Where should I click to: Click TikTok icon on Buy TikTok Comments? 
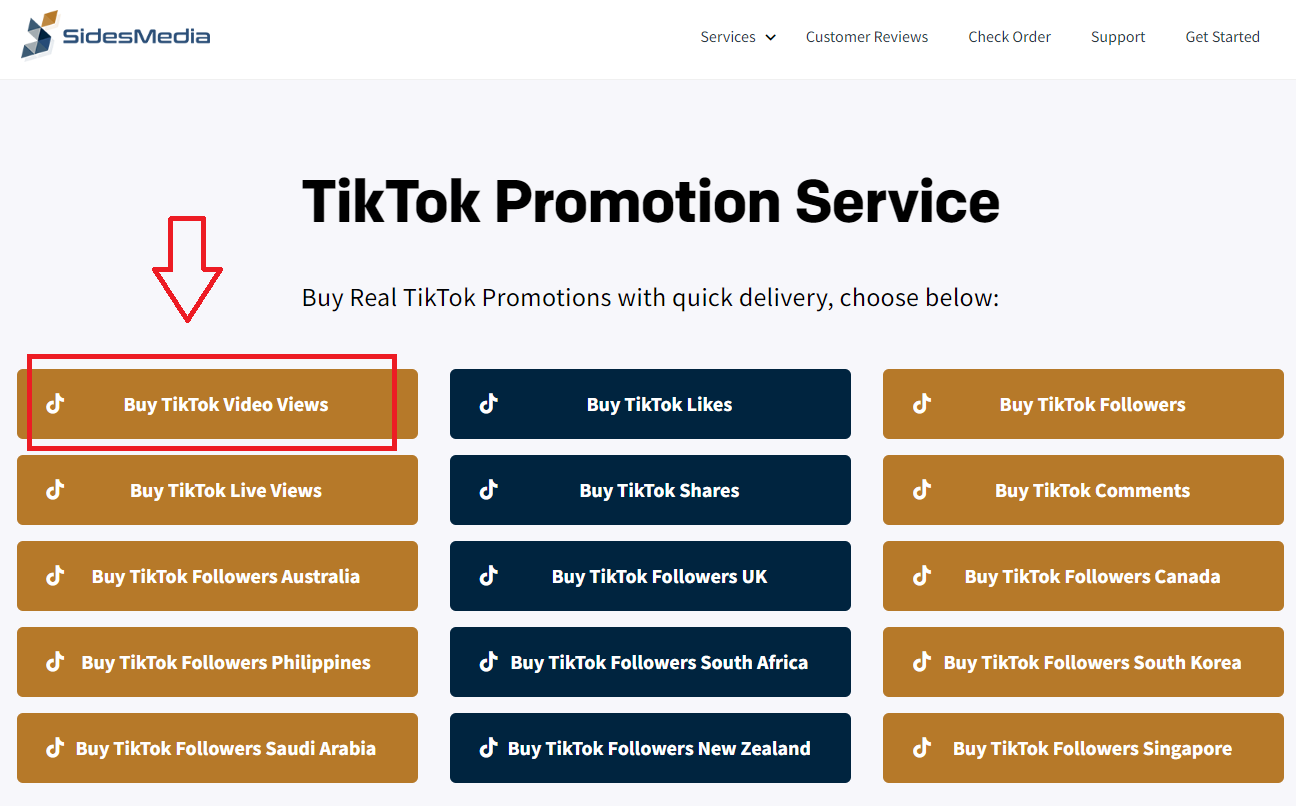[x=922, y=490]
